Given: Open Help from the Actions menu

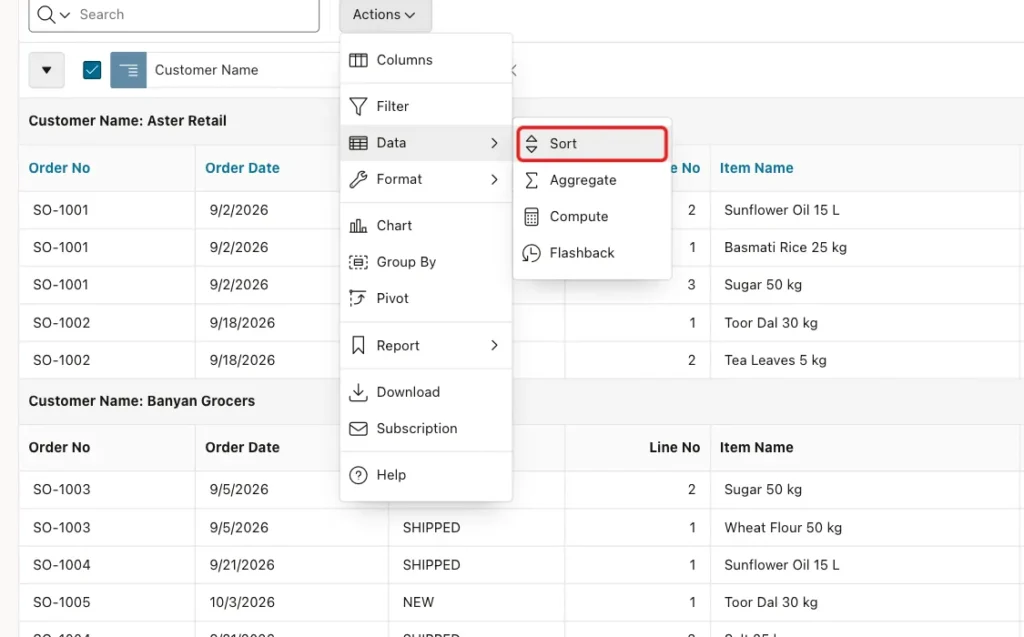Looking at the screenshot, I should click(x=426, y=475).
